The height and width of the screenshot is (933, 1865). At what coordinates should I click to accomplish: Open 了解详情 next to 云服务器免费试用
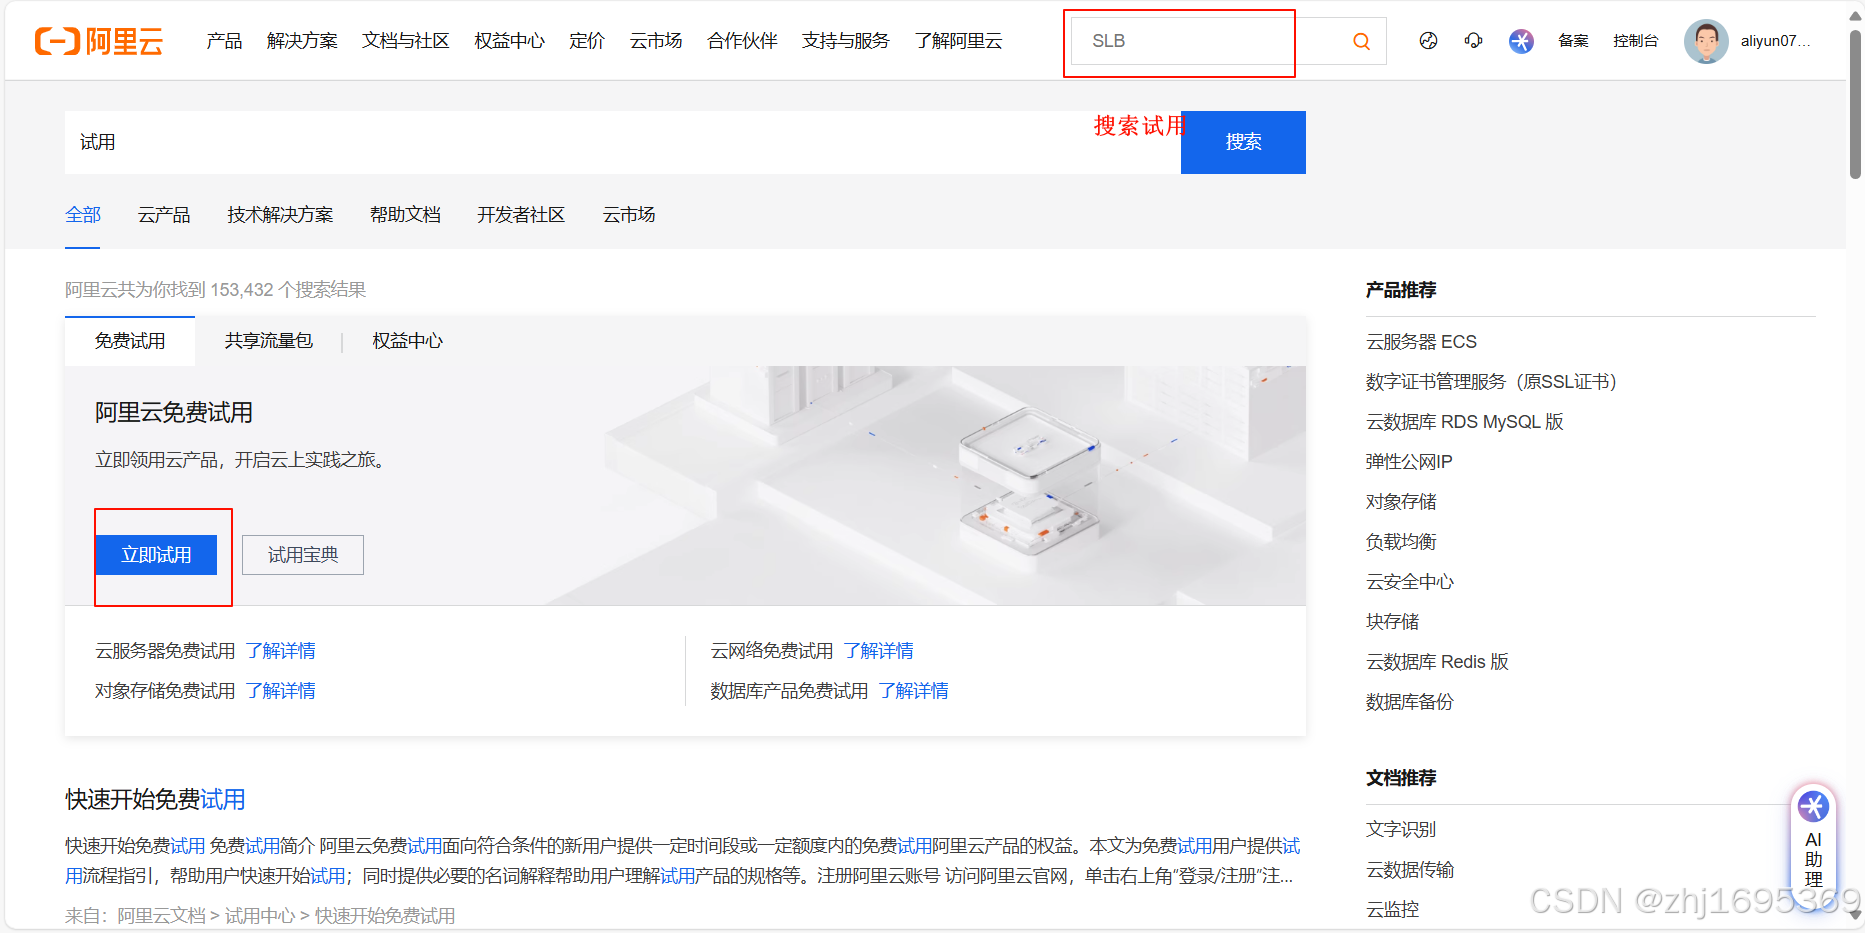[281, 651]
